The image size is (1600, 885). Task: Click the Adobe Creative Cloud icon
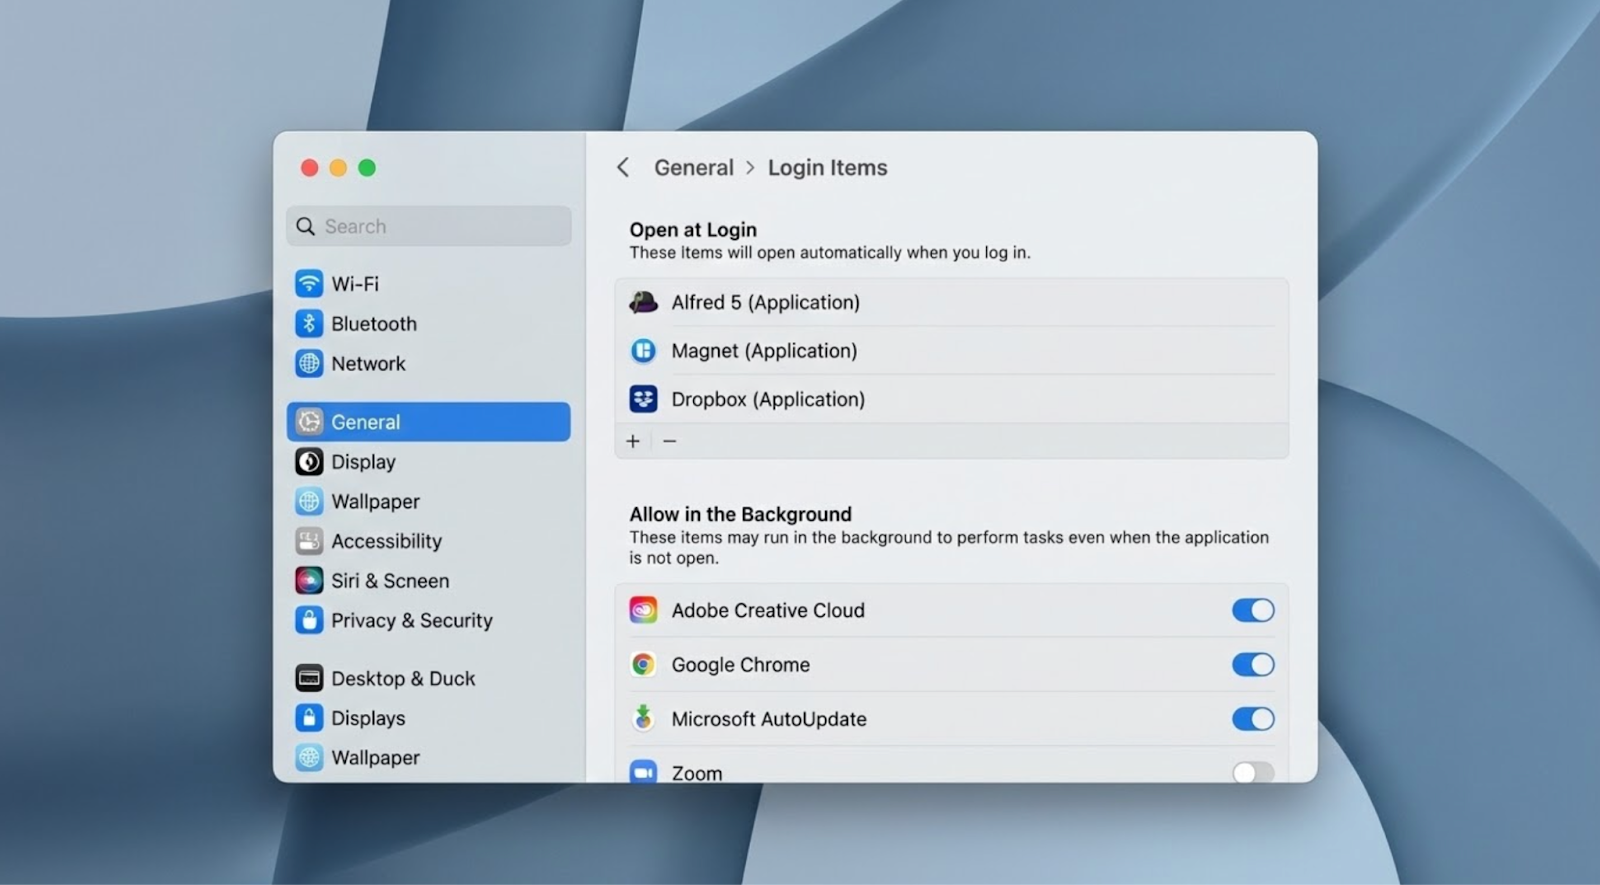[x=643, y=610]
